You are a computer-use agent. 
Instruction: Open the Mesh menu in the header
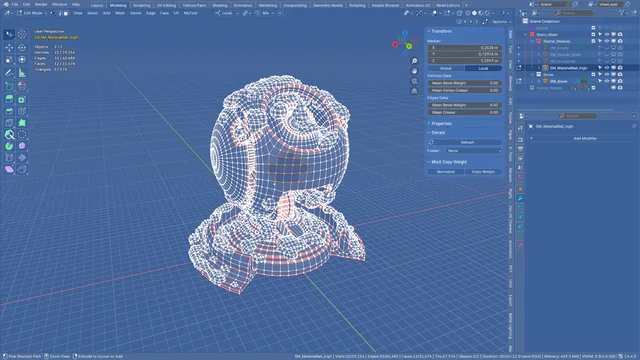pos(120,13)
